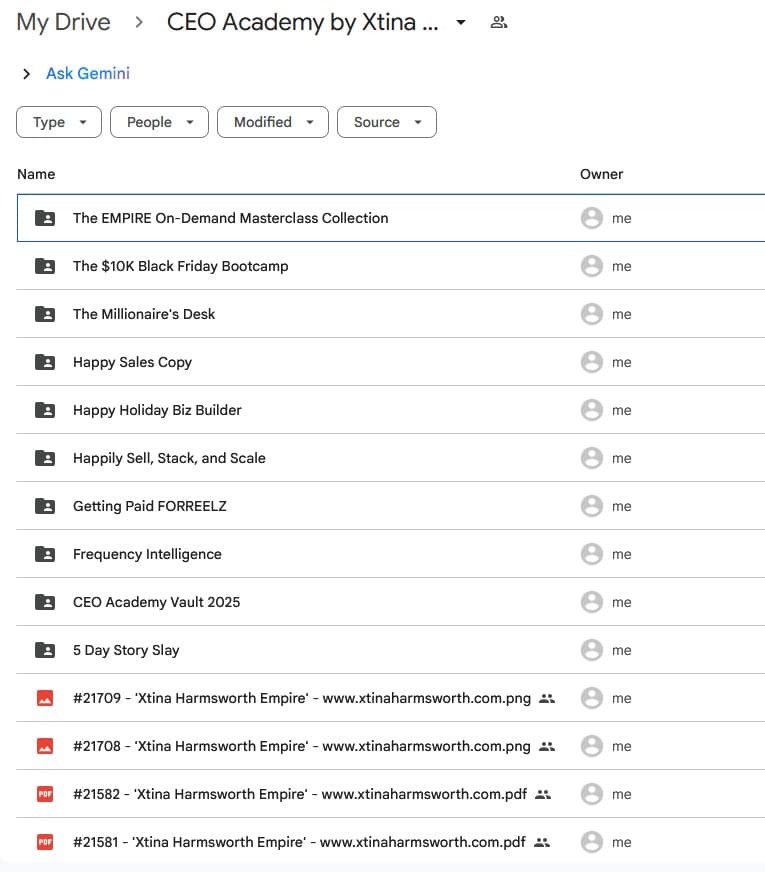Click the folder icon for 5 Day Story Slay

[44, 650]
